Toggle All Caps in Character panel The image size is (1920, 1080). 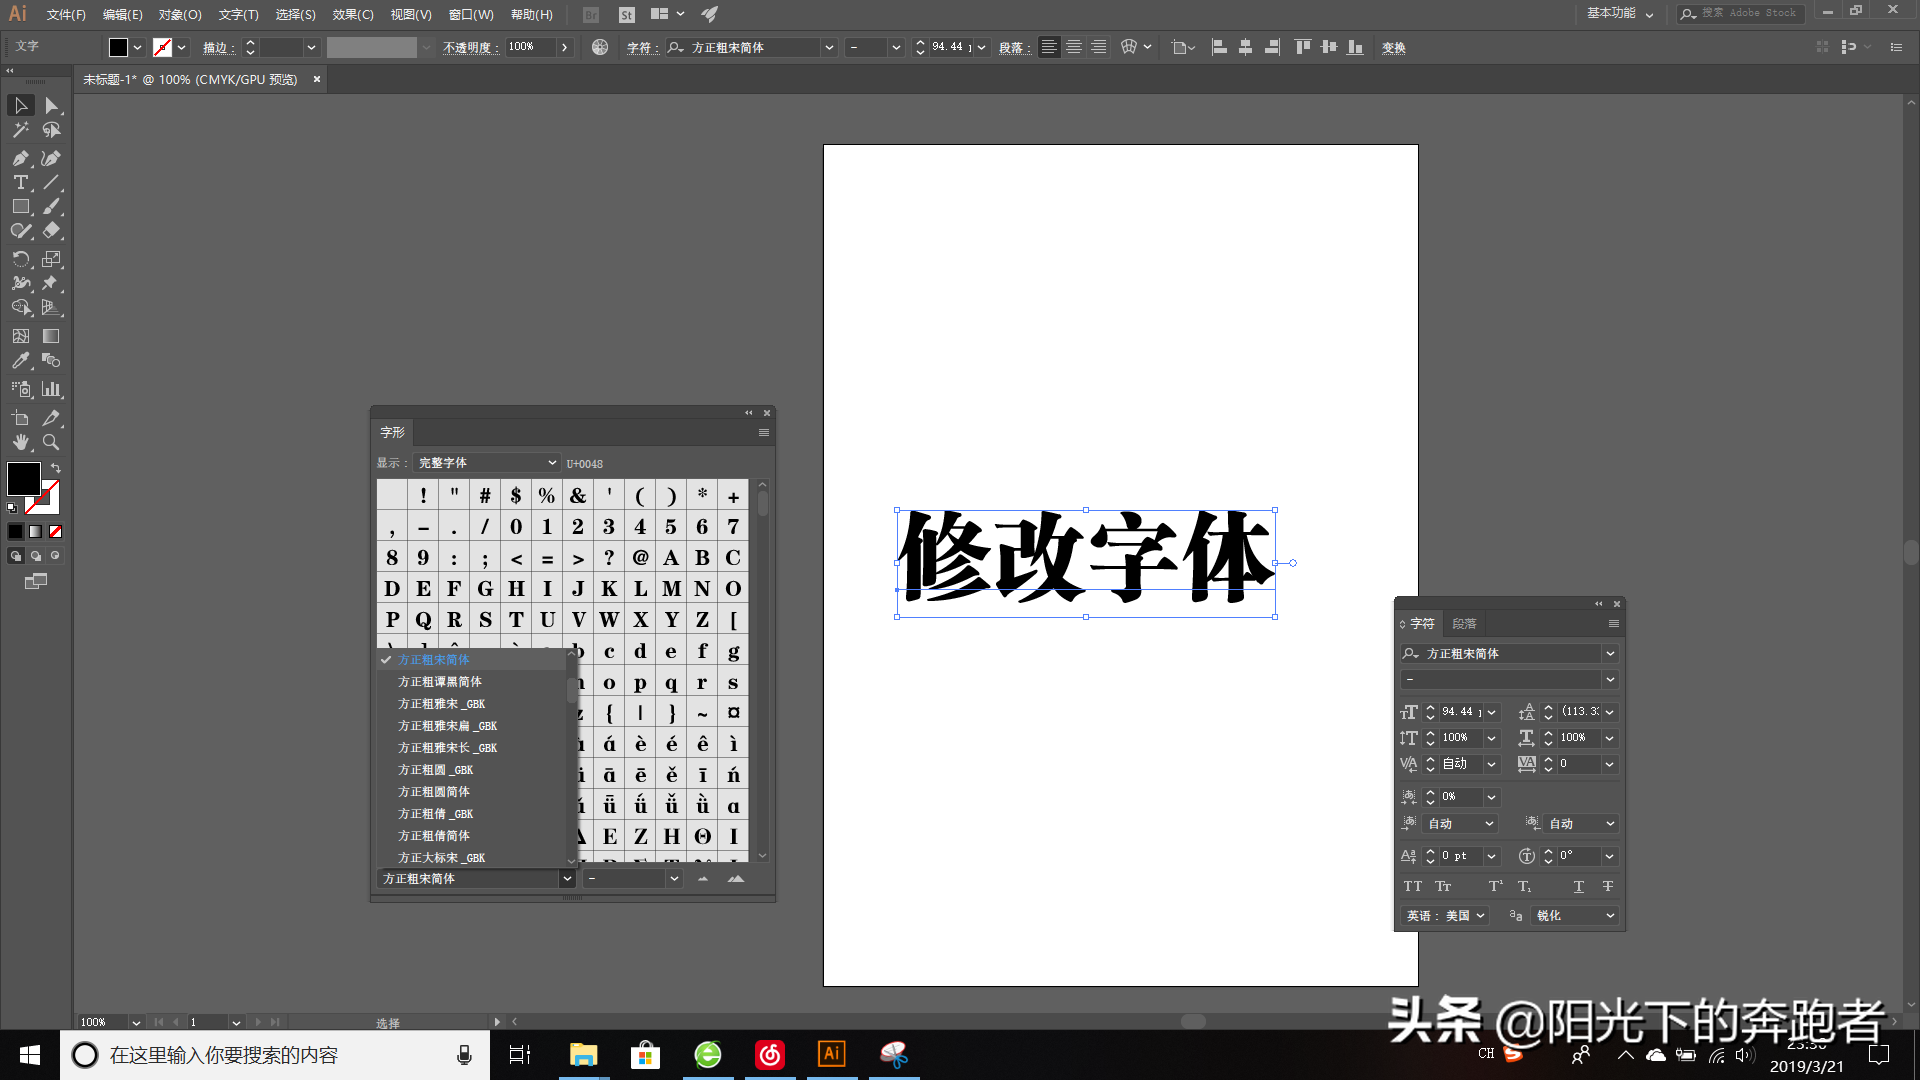[1412, 886]
